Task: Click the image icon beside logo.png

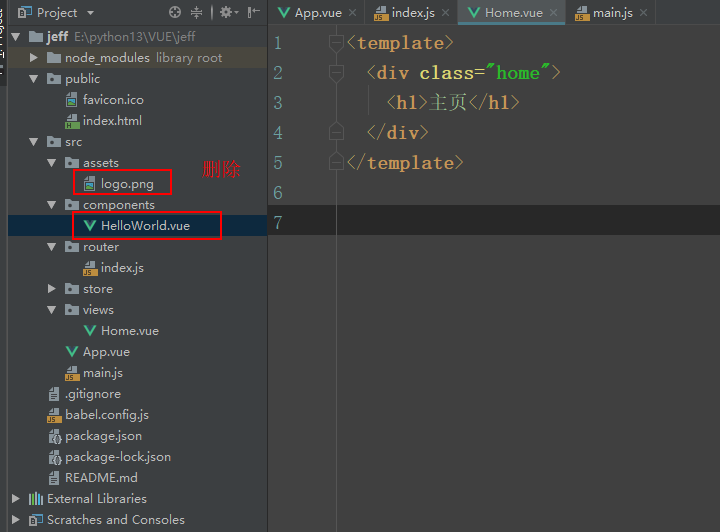Action: [x=90, y=184]
